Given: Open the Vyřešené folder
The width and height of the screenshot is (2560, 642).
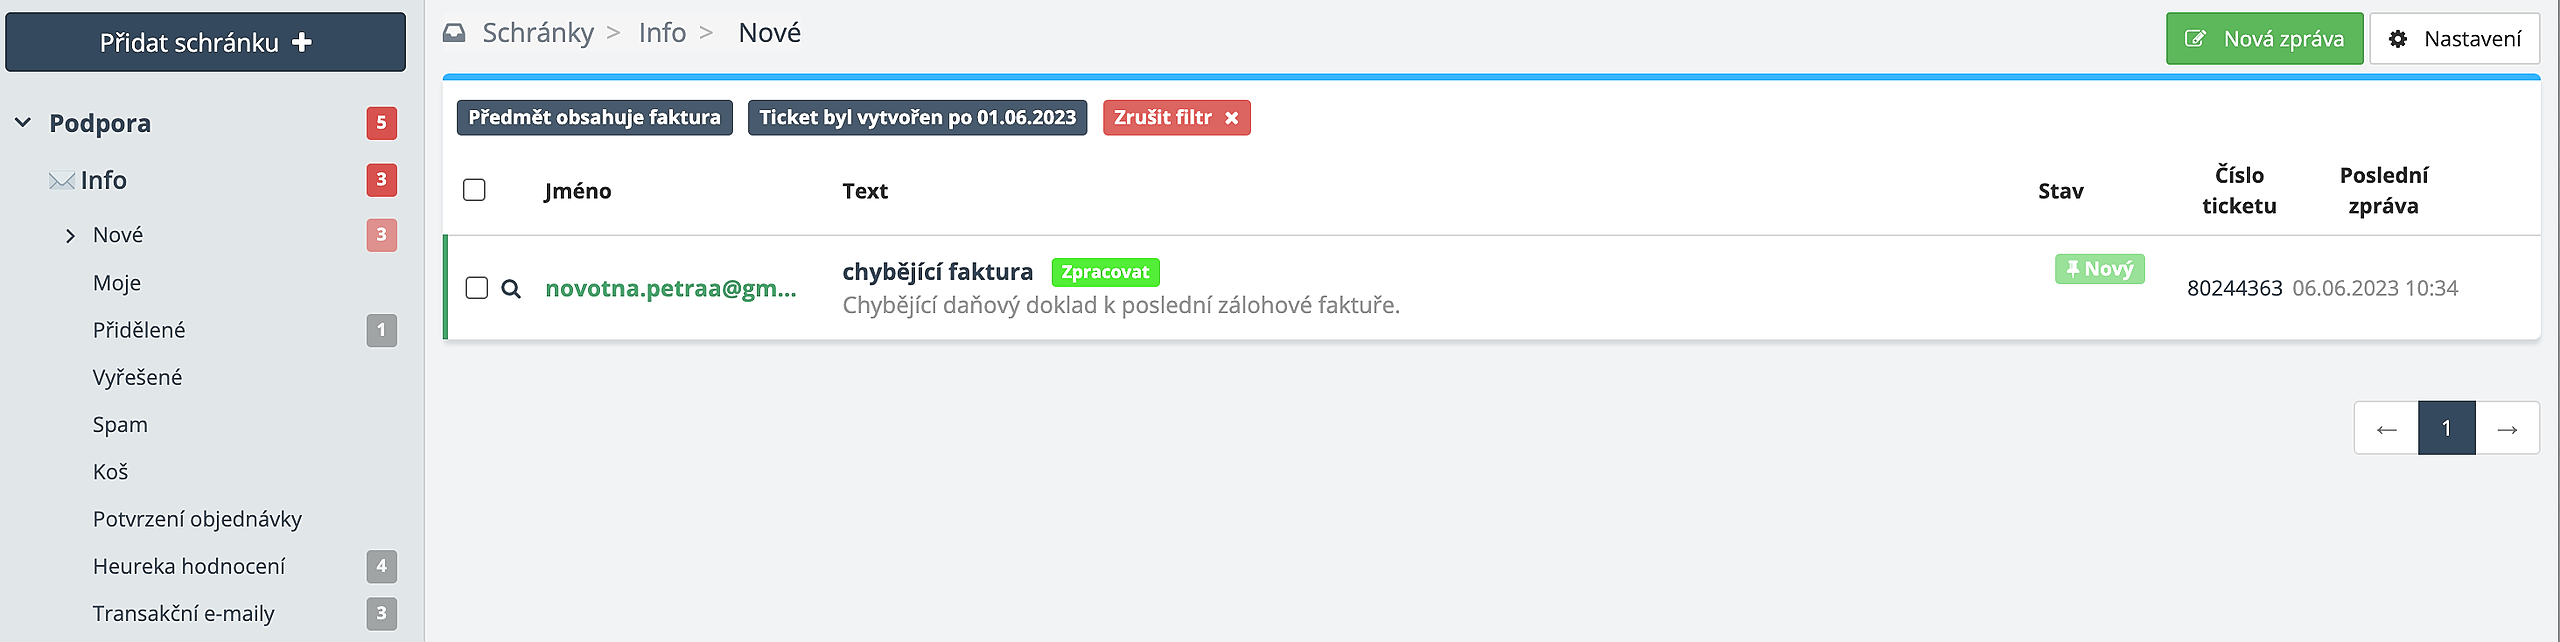Looking at the screenshot, I should pyautogui.click(x=138, y=378).
